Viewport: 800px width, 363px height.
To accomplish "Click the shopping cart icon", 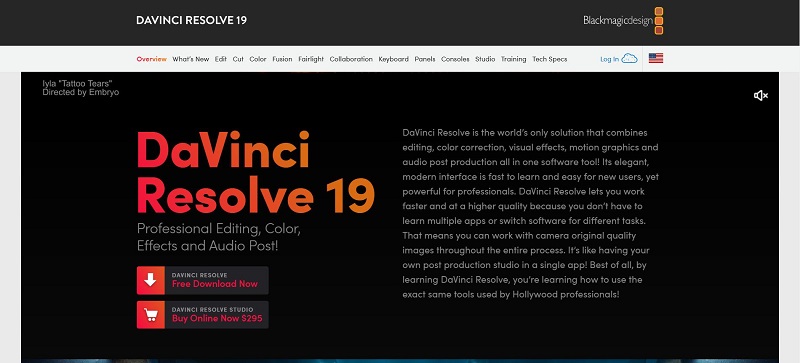I will click(x=151, y=315).
